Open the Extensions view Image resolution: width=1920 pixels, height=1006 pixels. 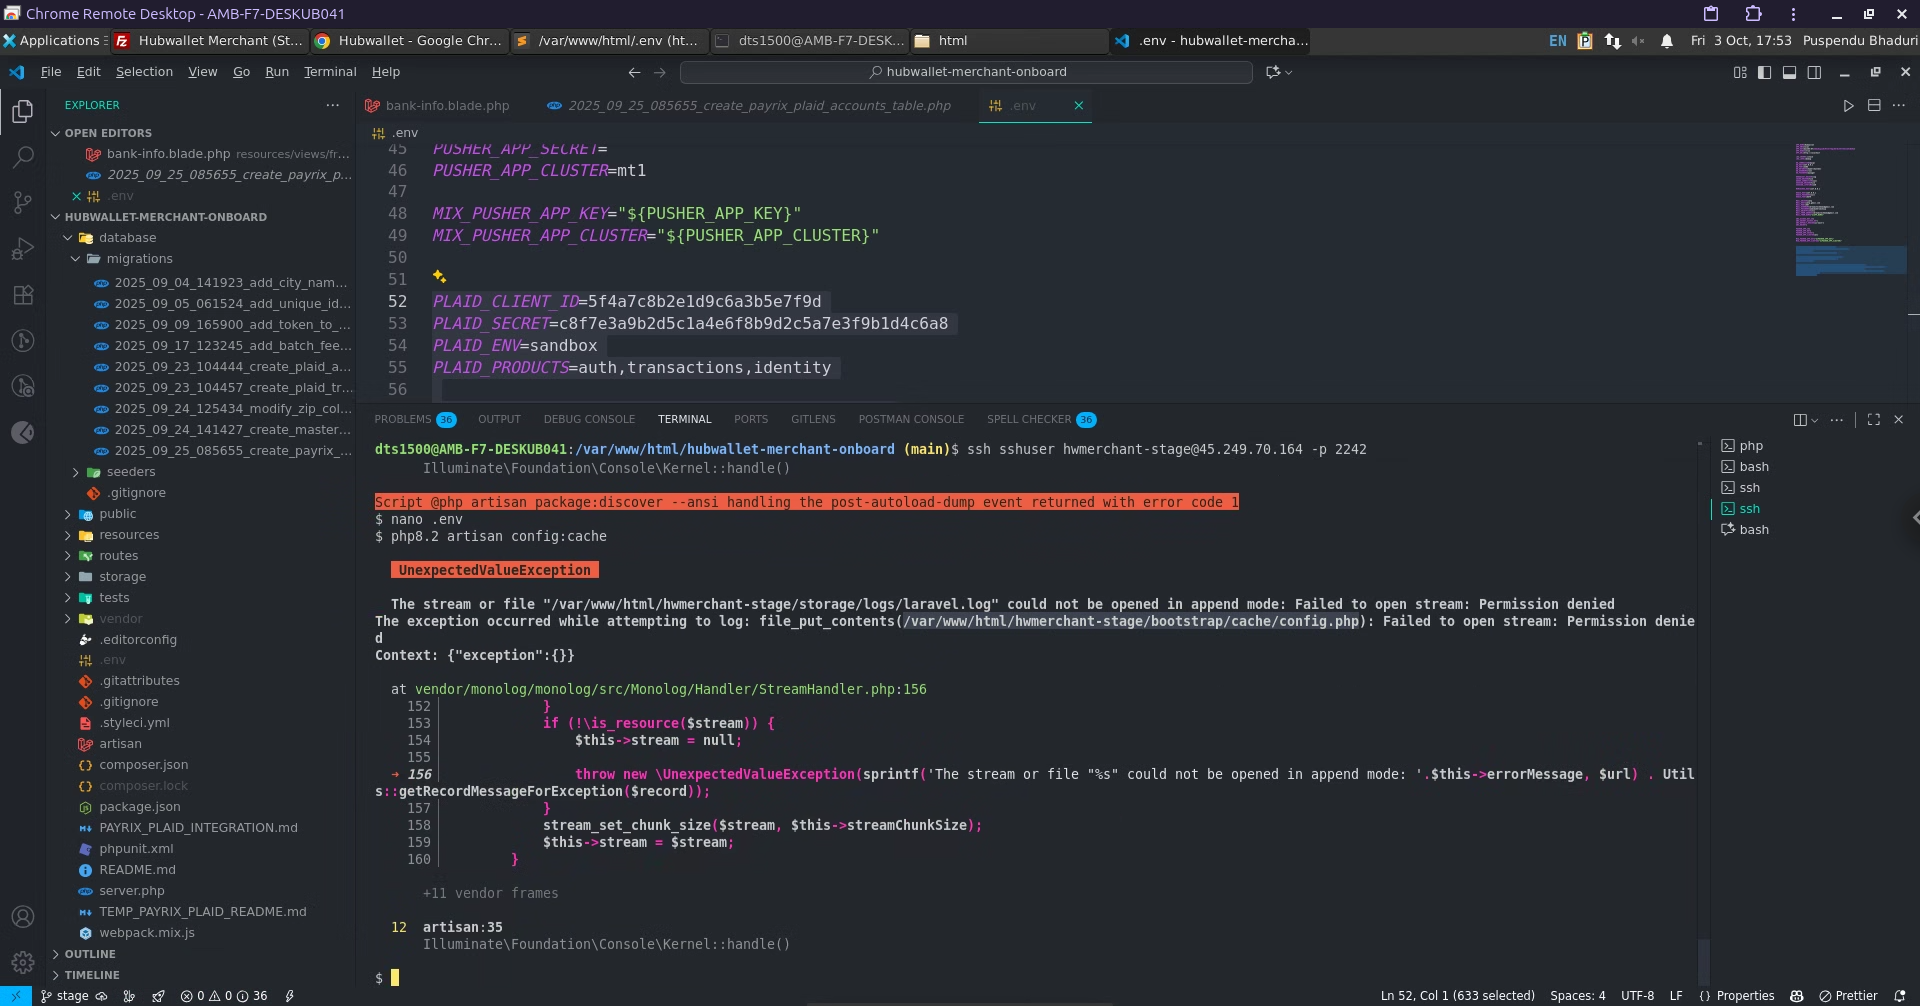tap(22, 295)
